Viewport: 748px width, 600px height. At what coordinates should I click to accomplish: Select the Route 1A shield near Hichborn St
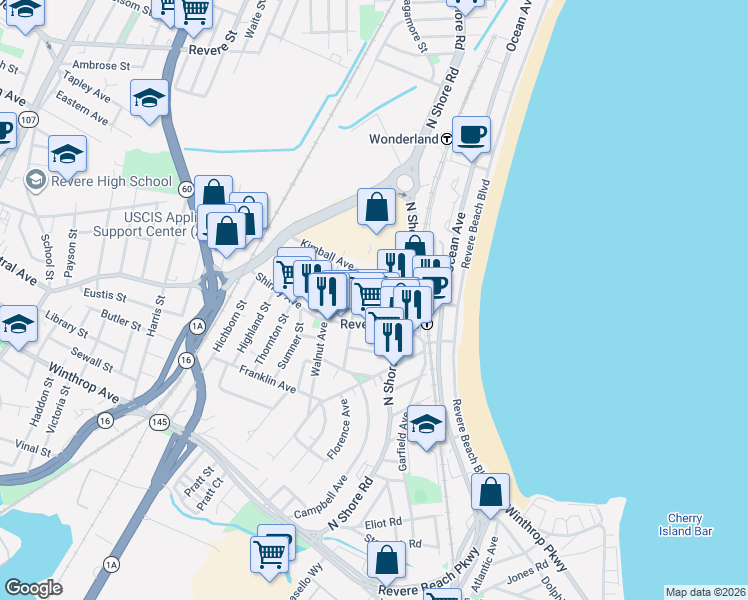pyautogui.click(x=197, y=327)
